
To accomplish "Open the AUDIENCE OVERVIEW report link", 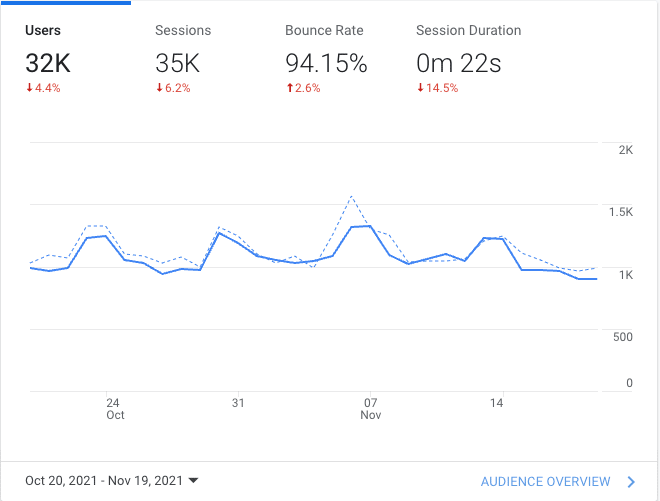I will tap(546, 481).
